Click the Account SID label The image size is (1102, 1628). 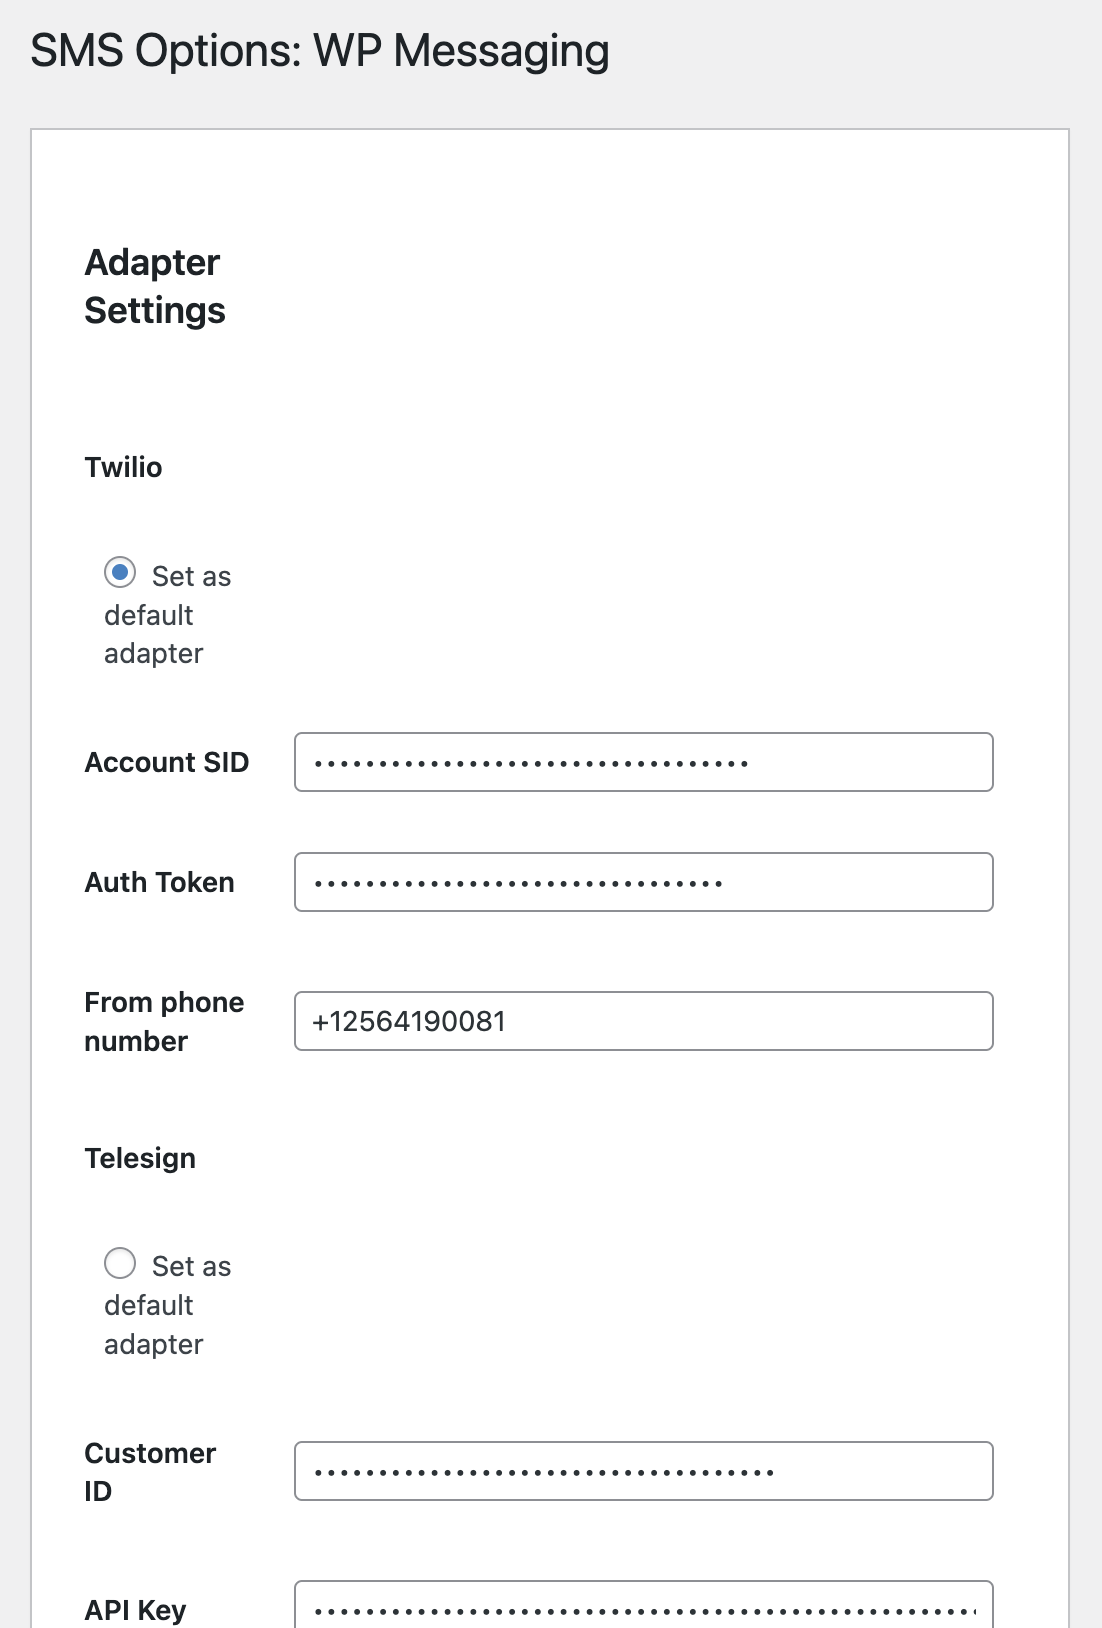[x=167, y=762]
